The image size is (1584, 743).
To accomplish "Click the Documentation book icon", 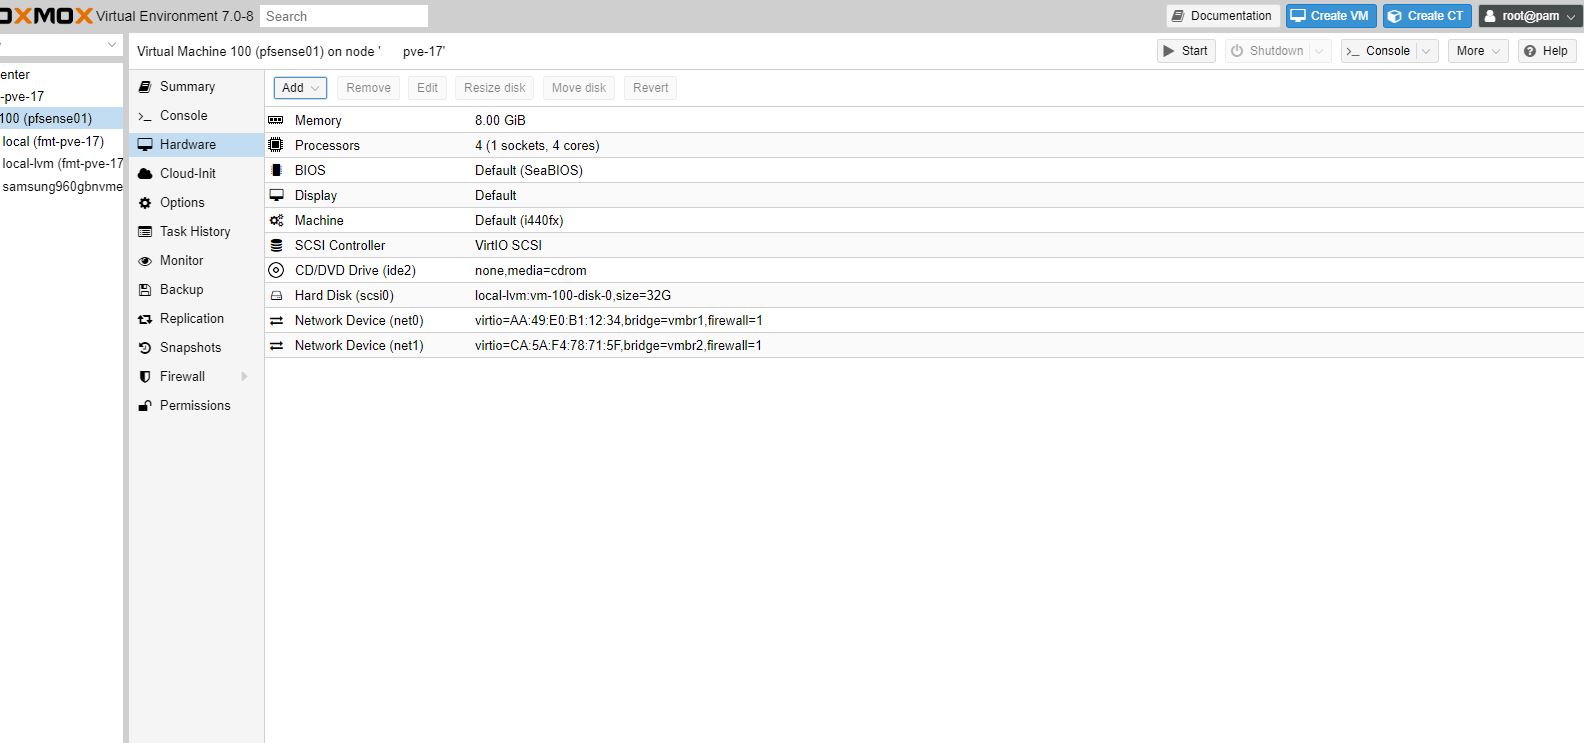I will click(1179, 16).
